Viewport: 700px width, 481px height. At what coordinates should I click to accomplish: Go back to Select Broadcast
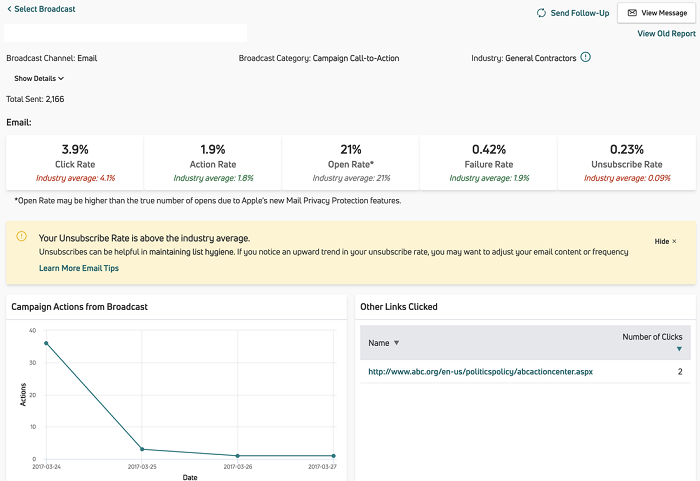click(41, 9)
